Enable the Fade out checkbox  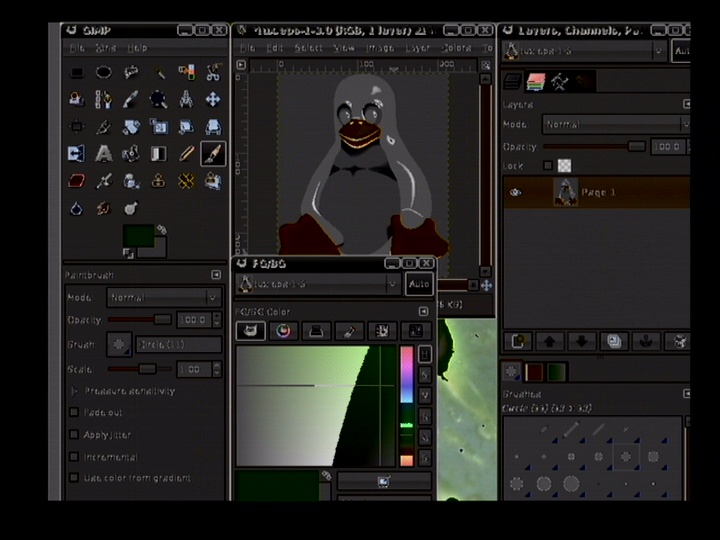(x=73, y=412)
